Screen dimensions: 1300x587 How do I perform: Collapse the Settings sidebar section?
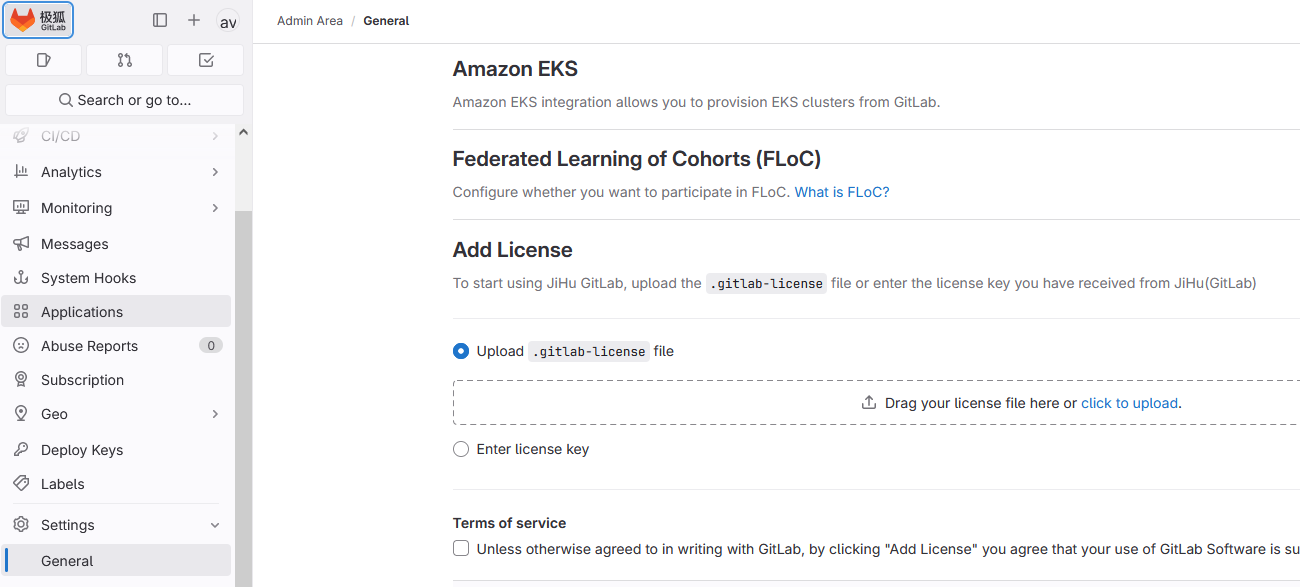click(x=68, y=524)
